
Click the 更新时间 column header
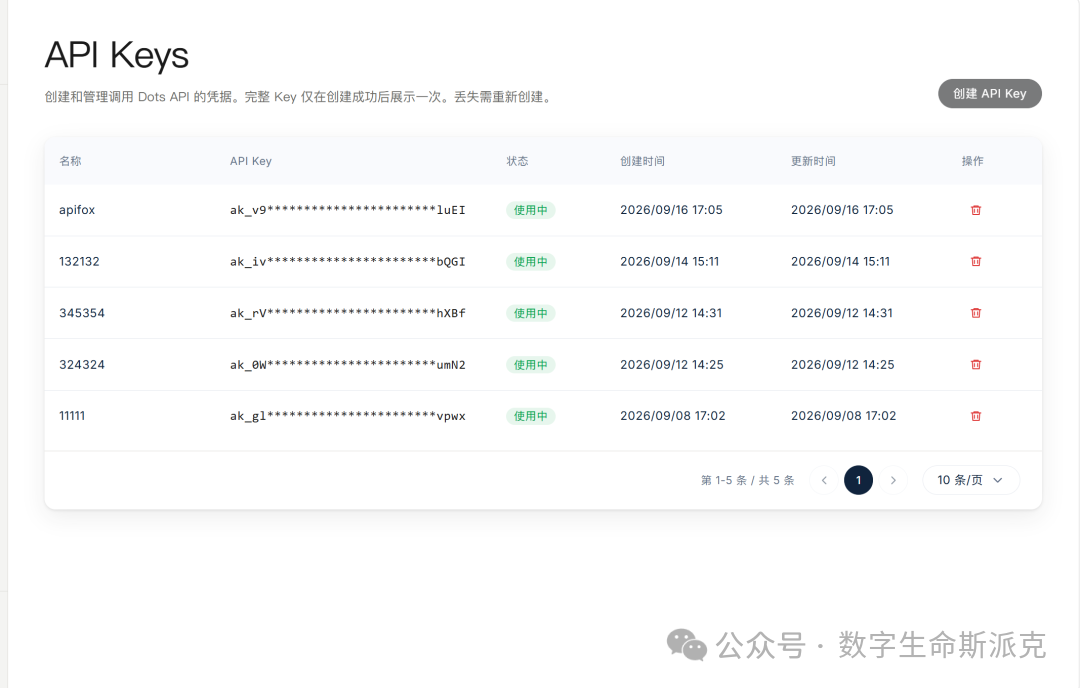click(813, 161)
